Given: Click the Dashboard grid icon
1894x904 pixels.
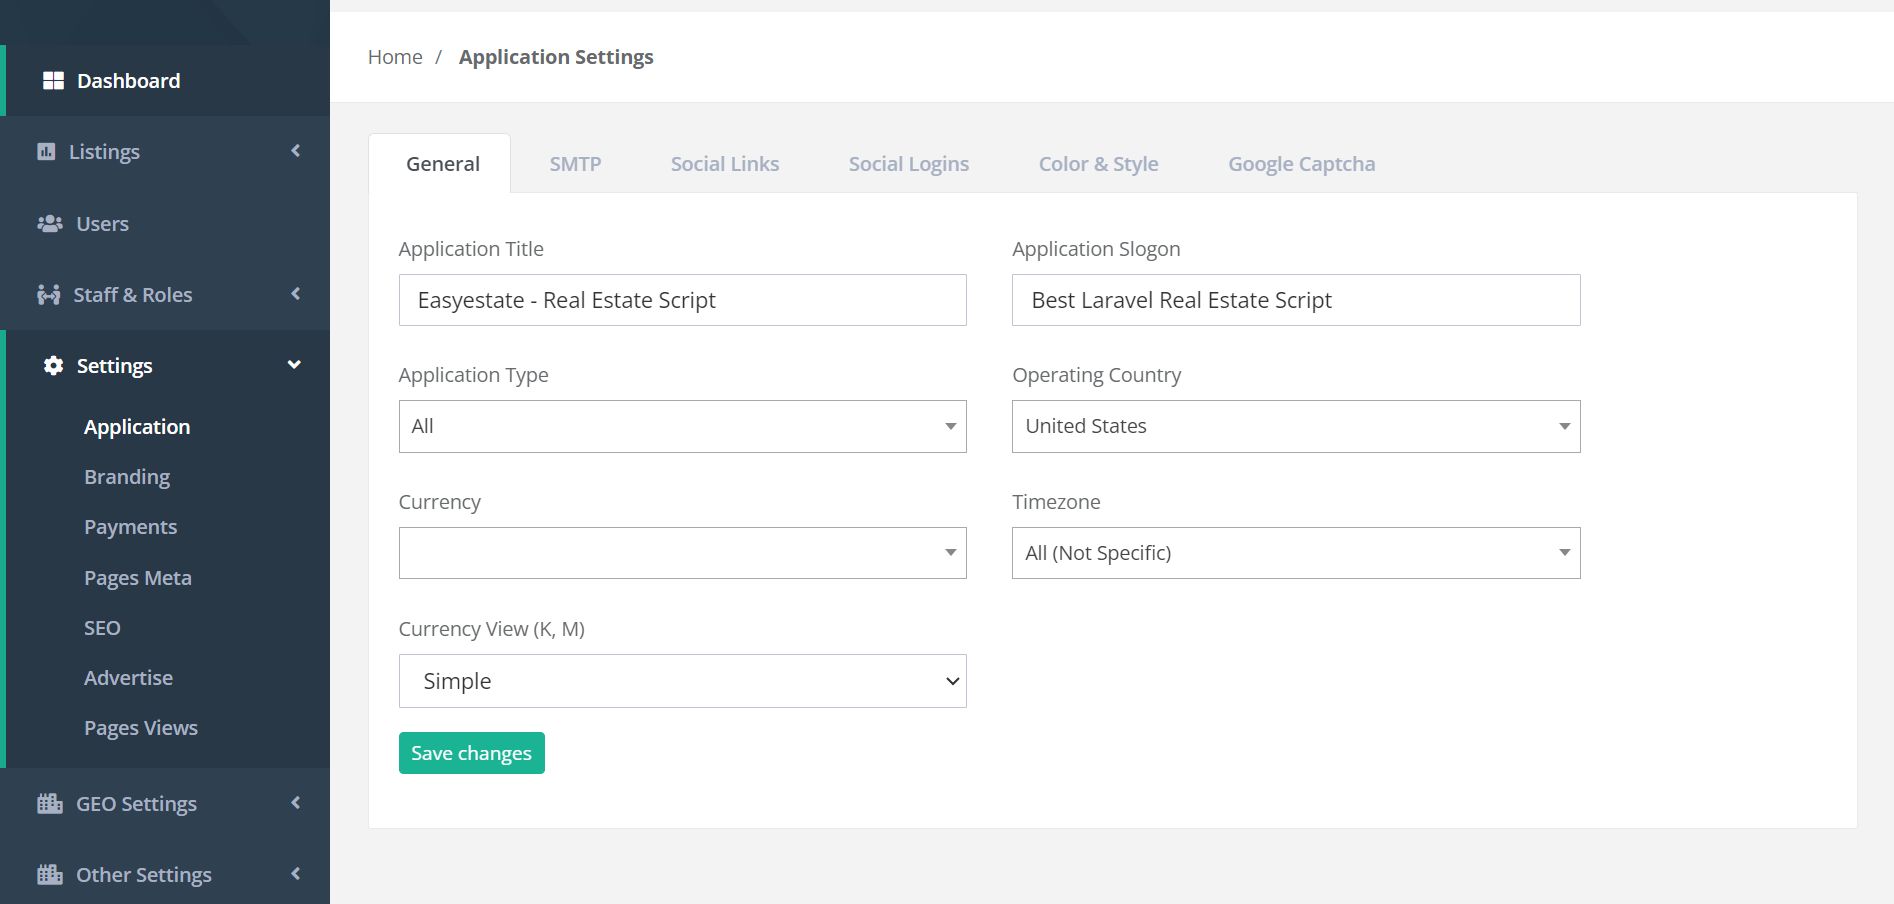Looking at the screenshot, I should point(53,81).
